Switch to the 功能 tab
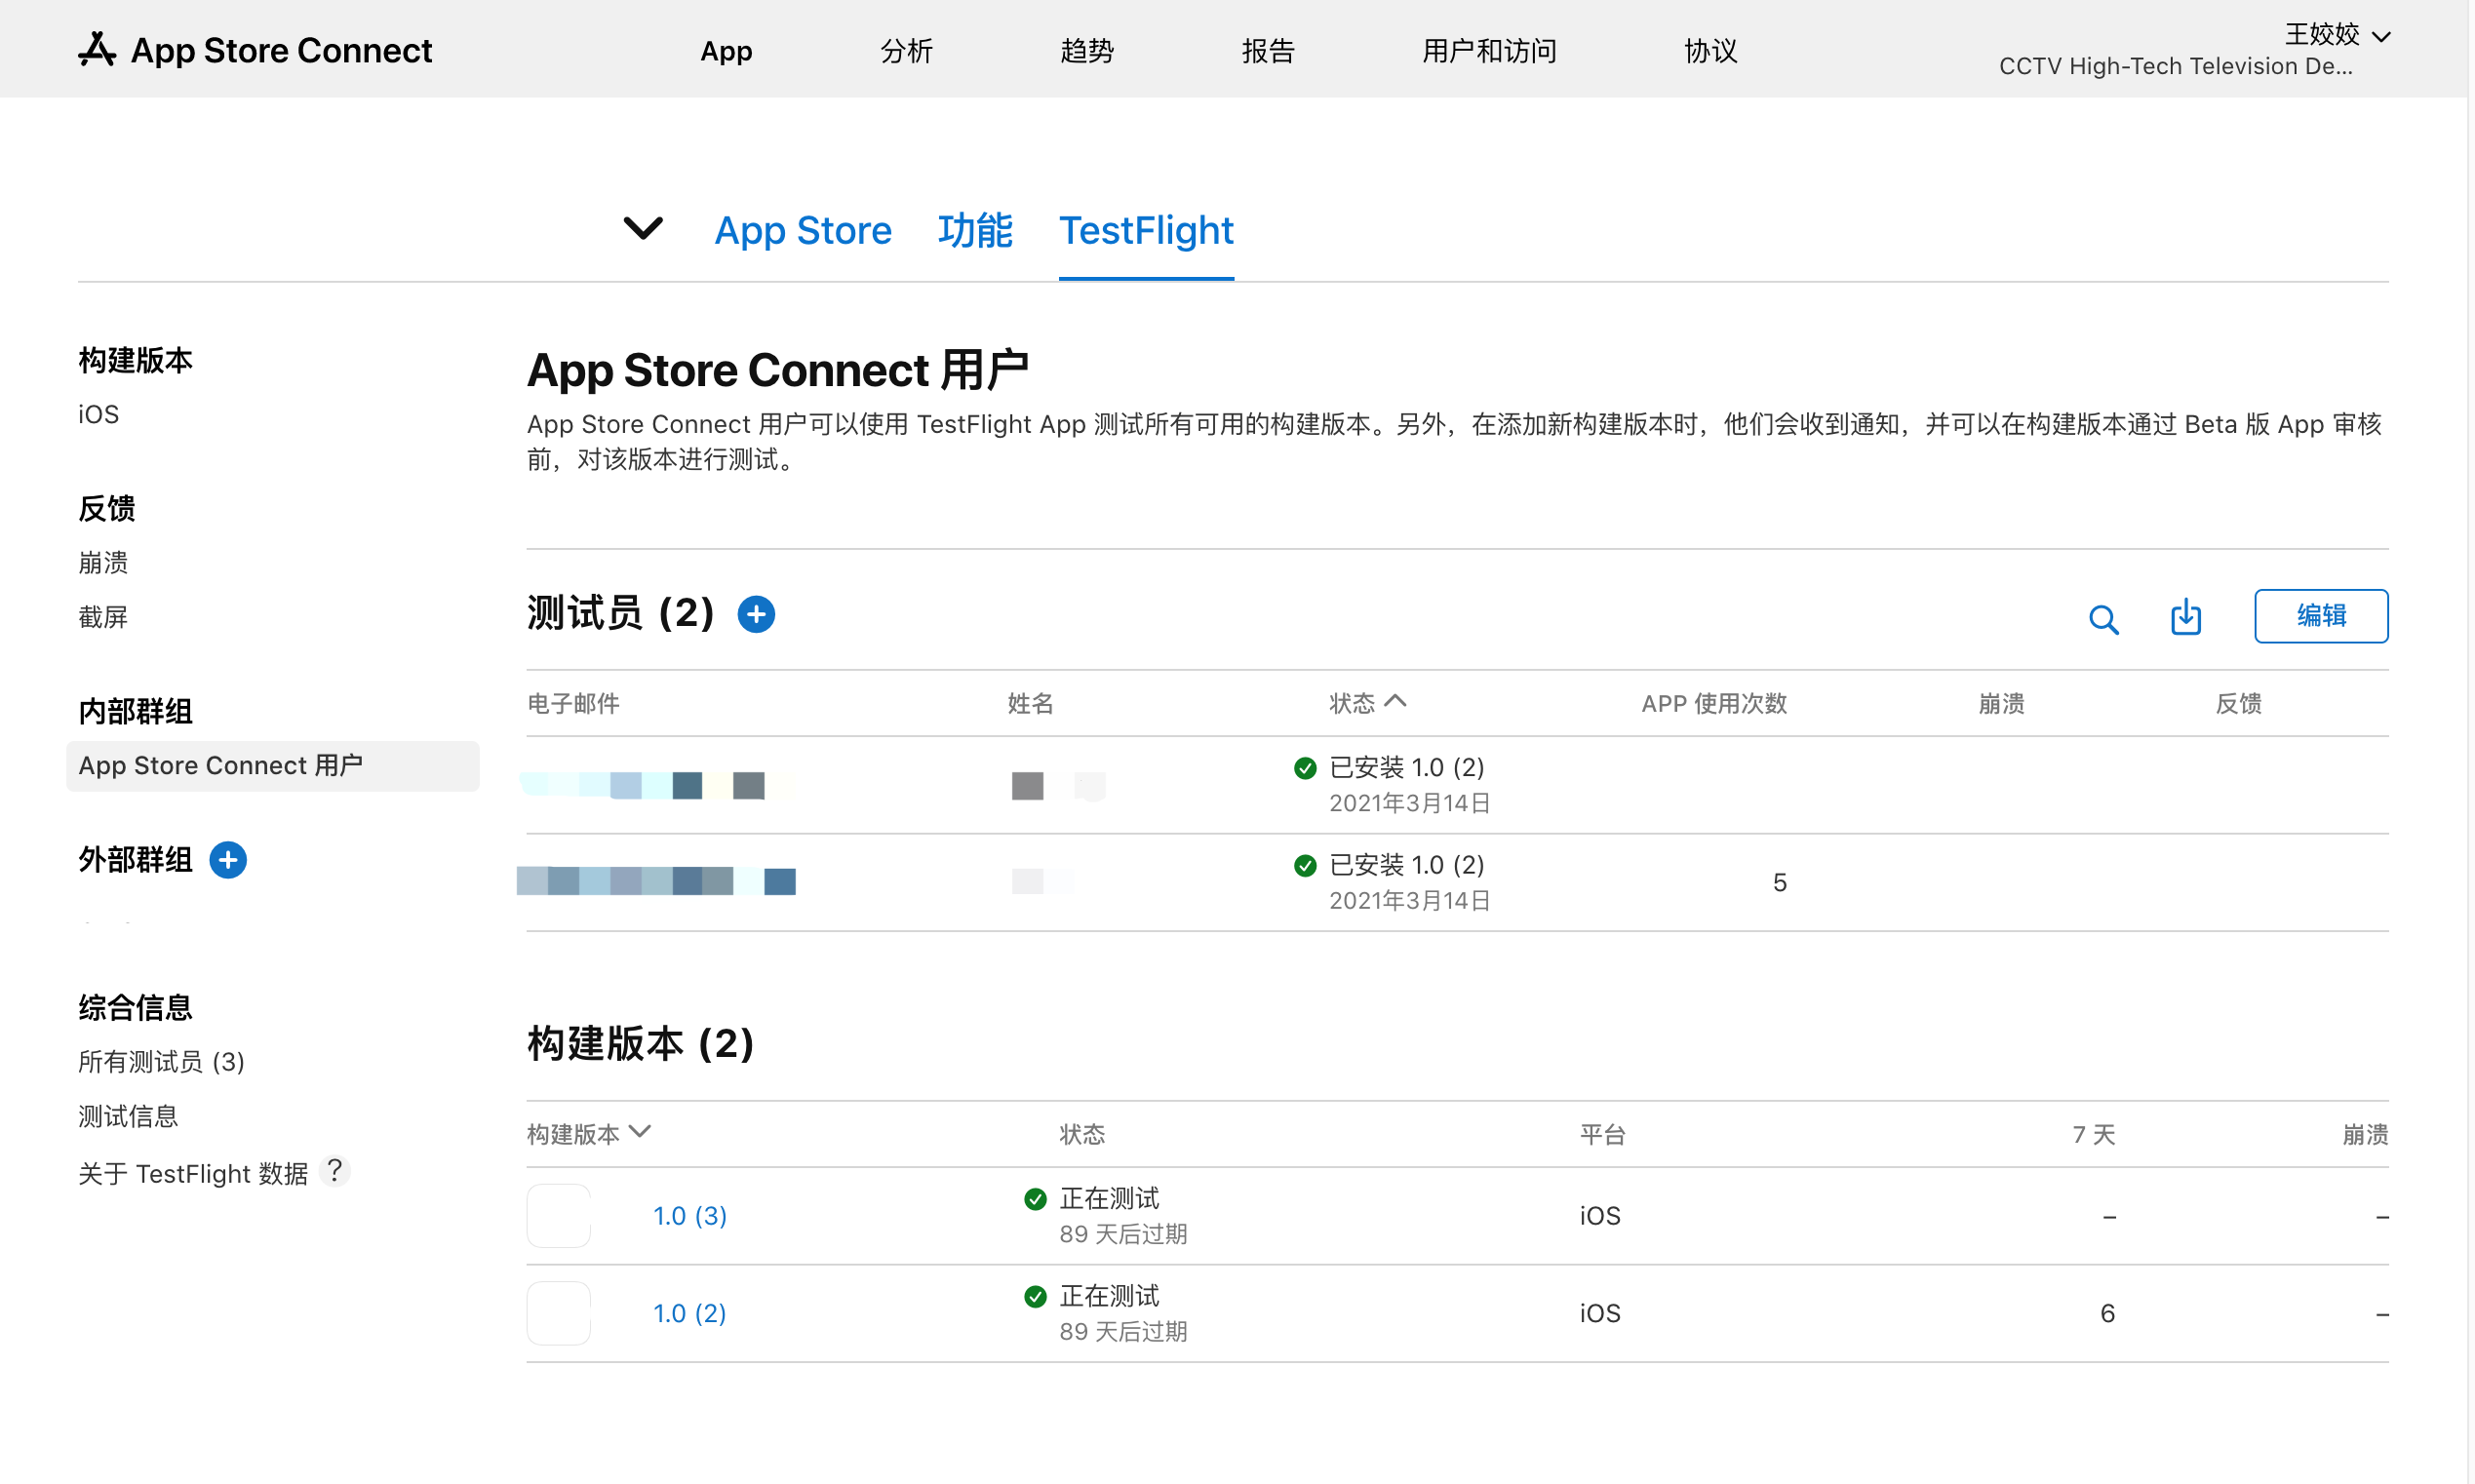The width and height of the screenshot is (2475, 1484). (974, 231)
